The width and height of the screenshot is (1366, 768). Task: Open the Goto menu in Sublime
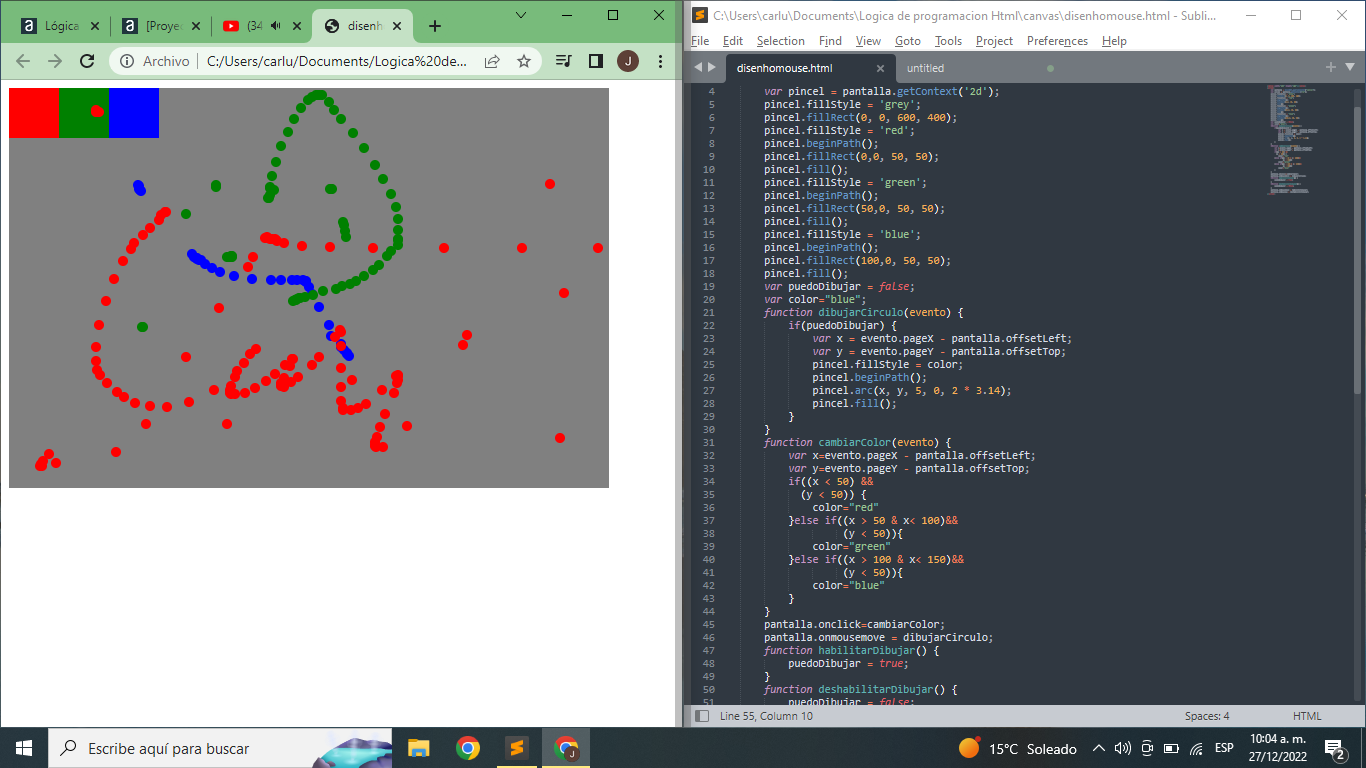pos(908,41)
